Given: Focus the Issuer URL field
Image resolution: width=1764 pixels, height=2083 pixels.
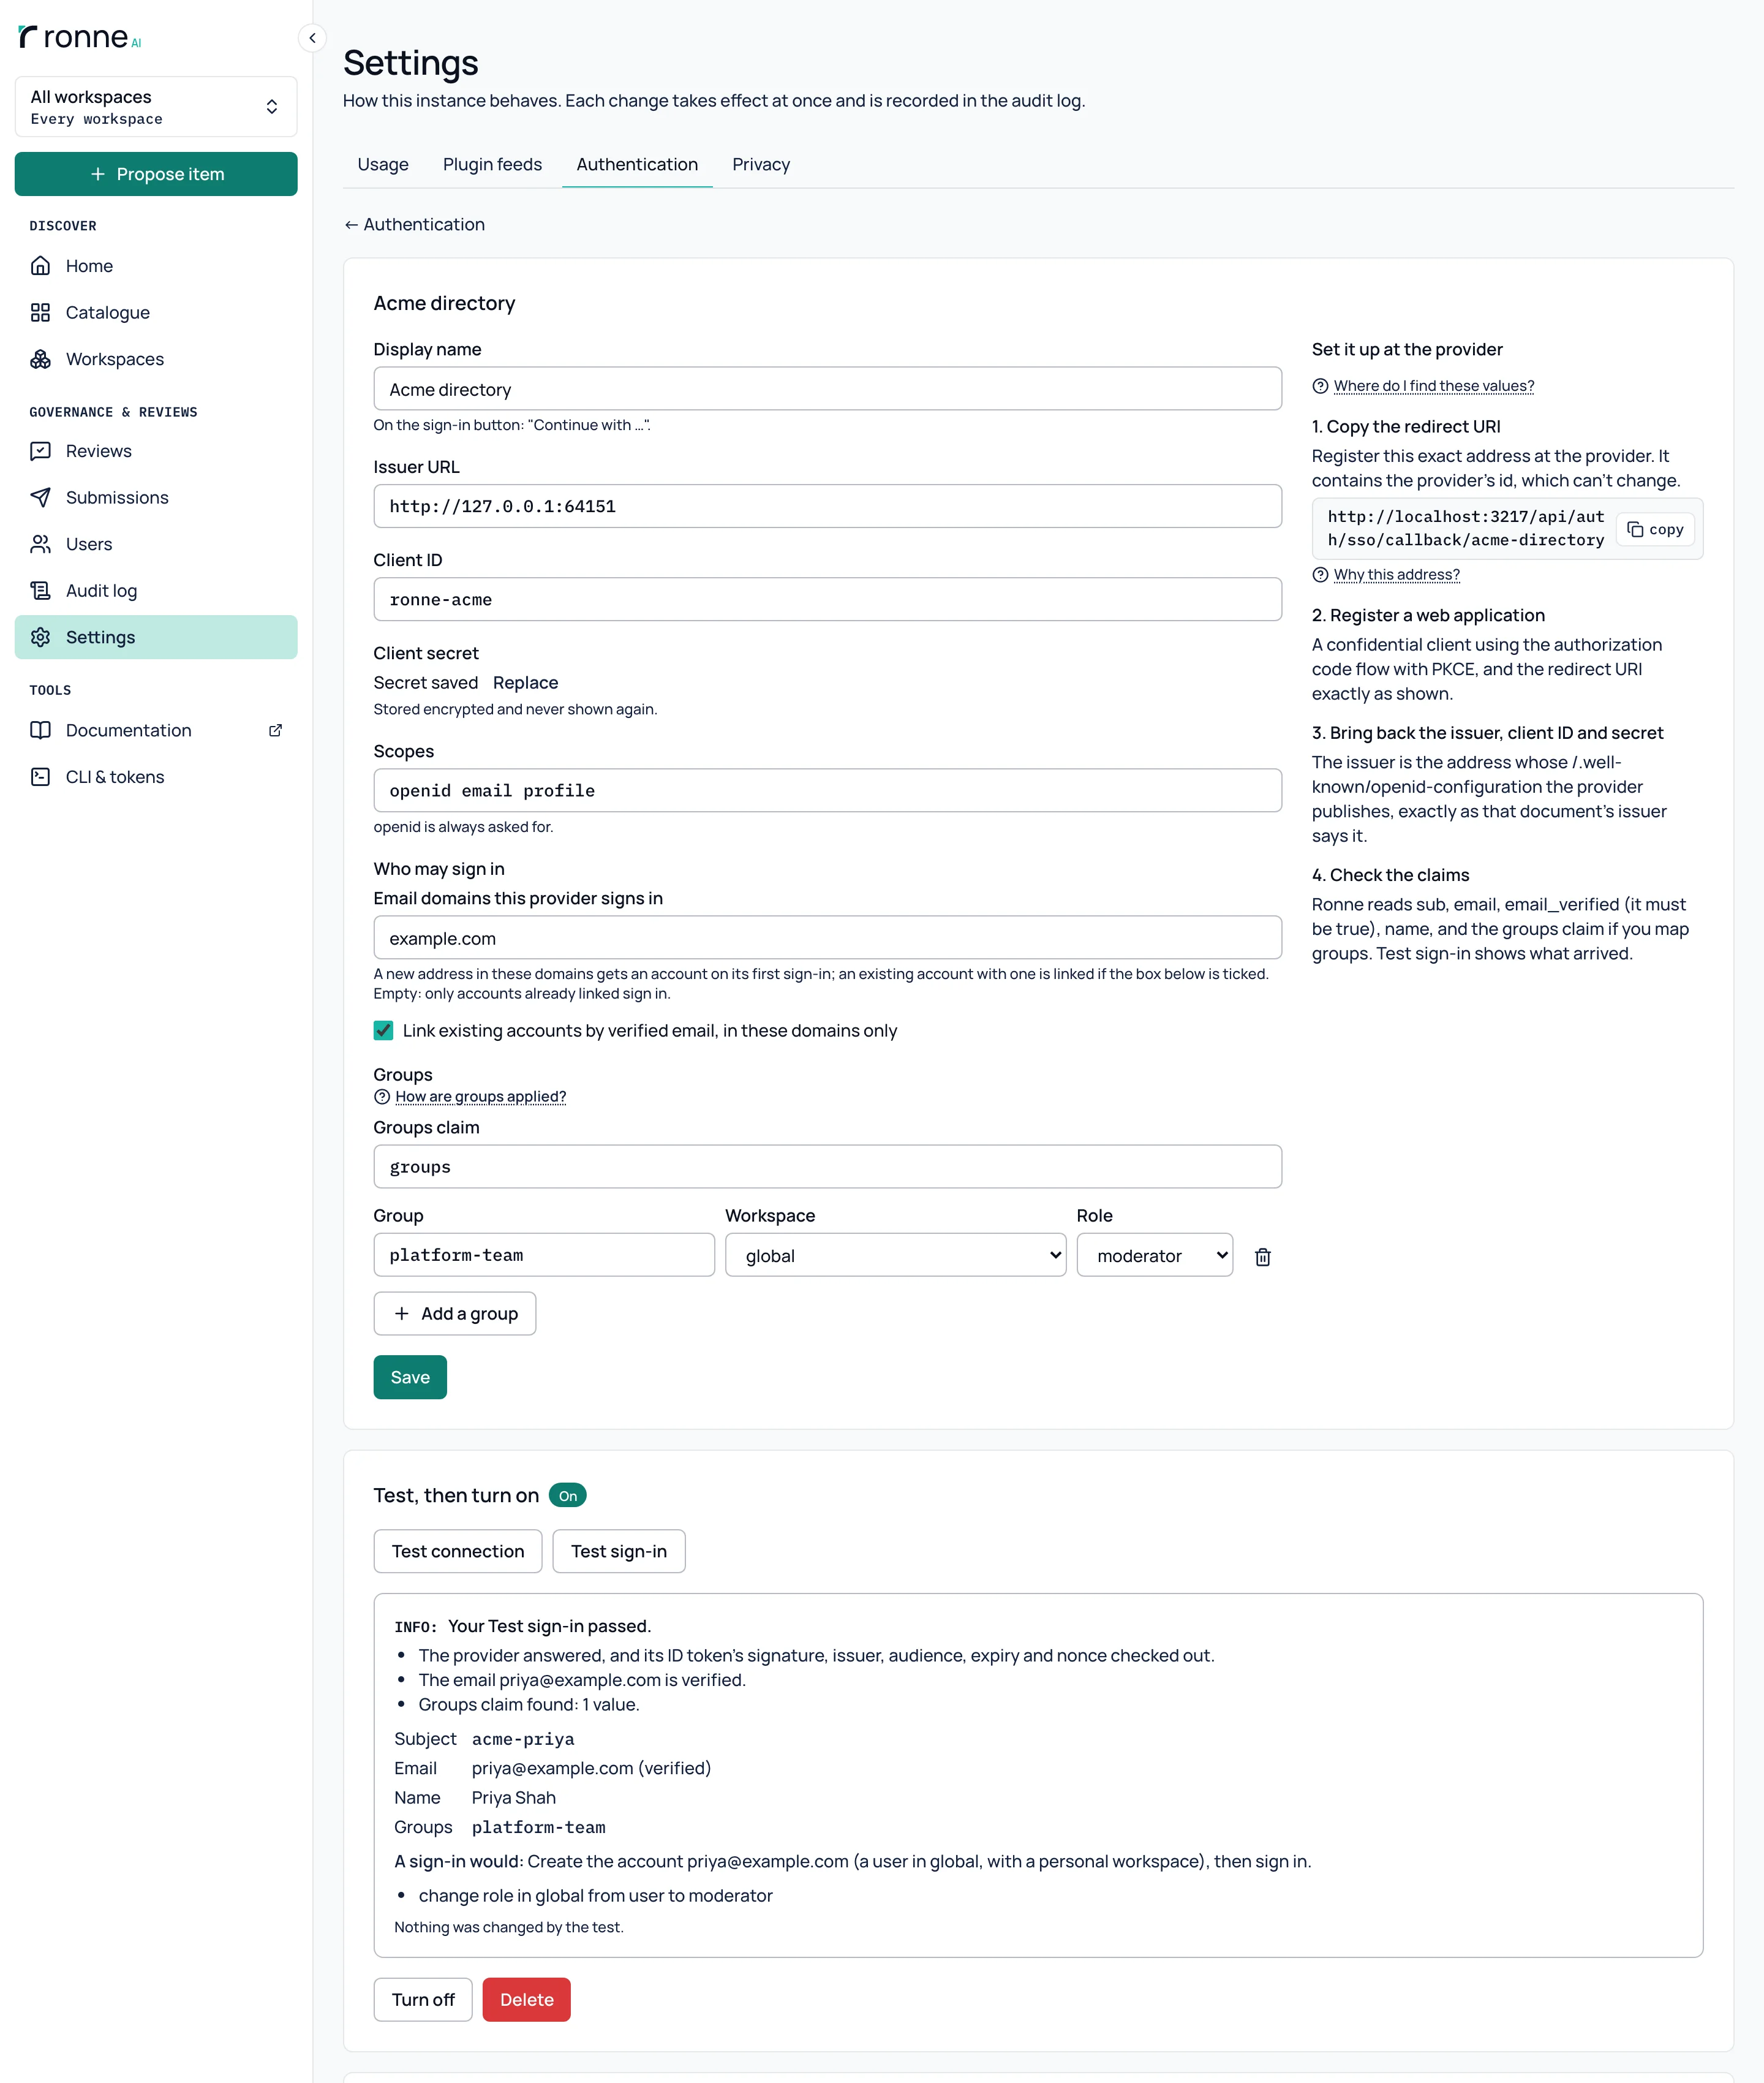Looking at the screenshot, I should [827, 506].
